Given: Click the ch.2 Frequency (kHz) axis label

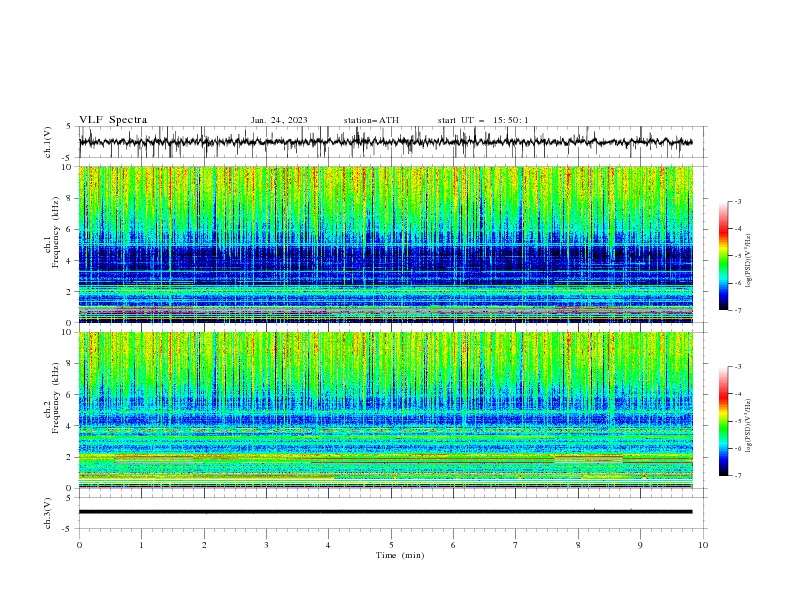Looking at the screenshot, I should pos(51,398).
